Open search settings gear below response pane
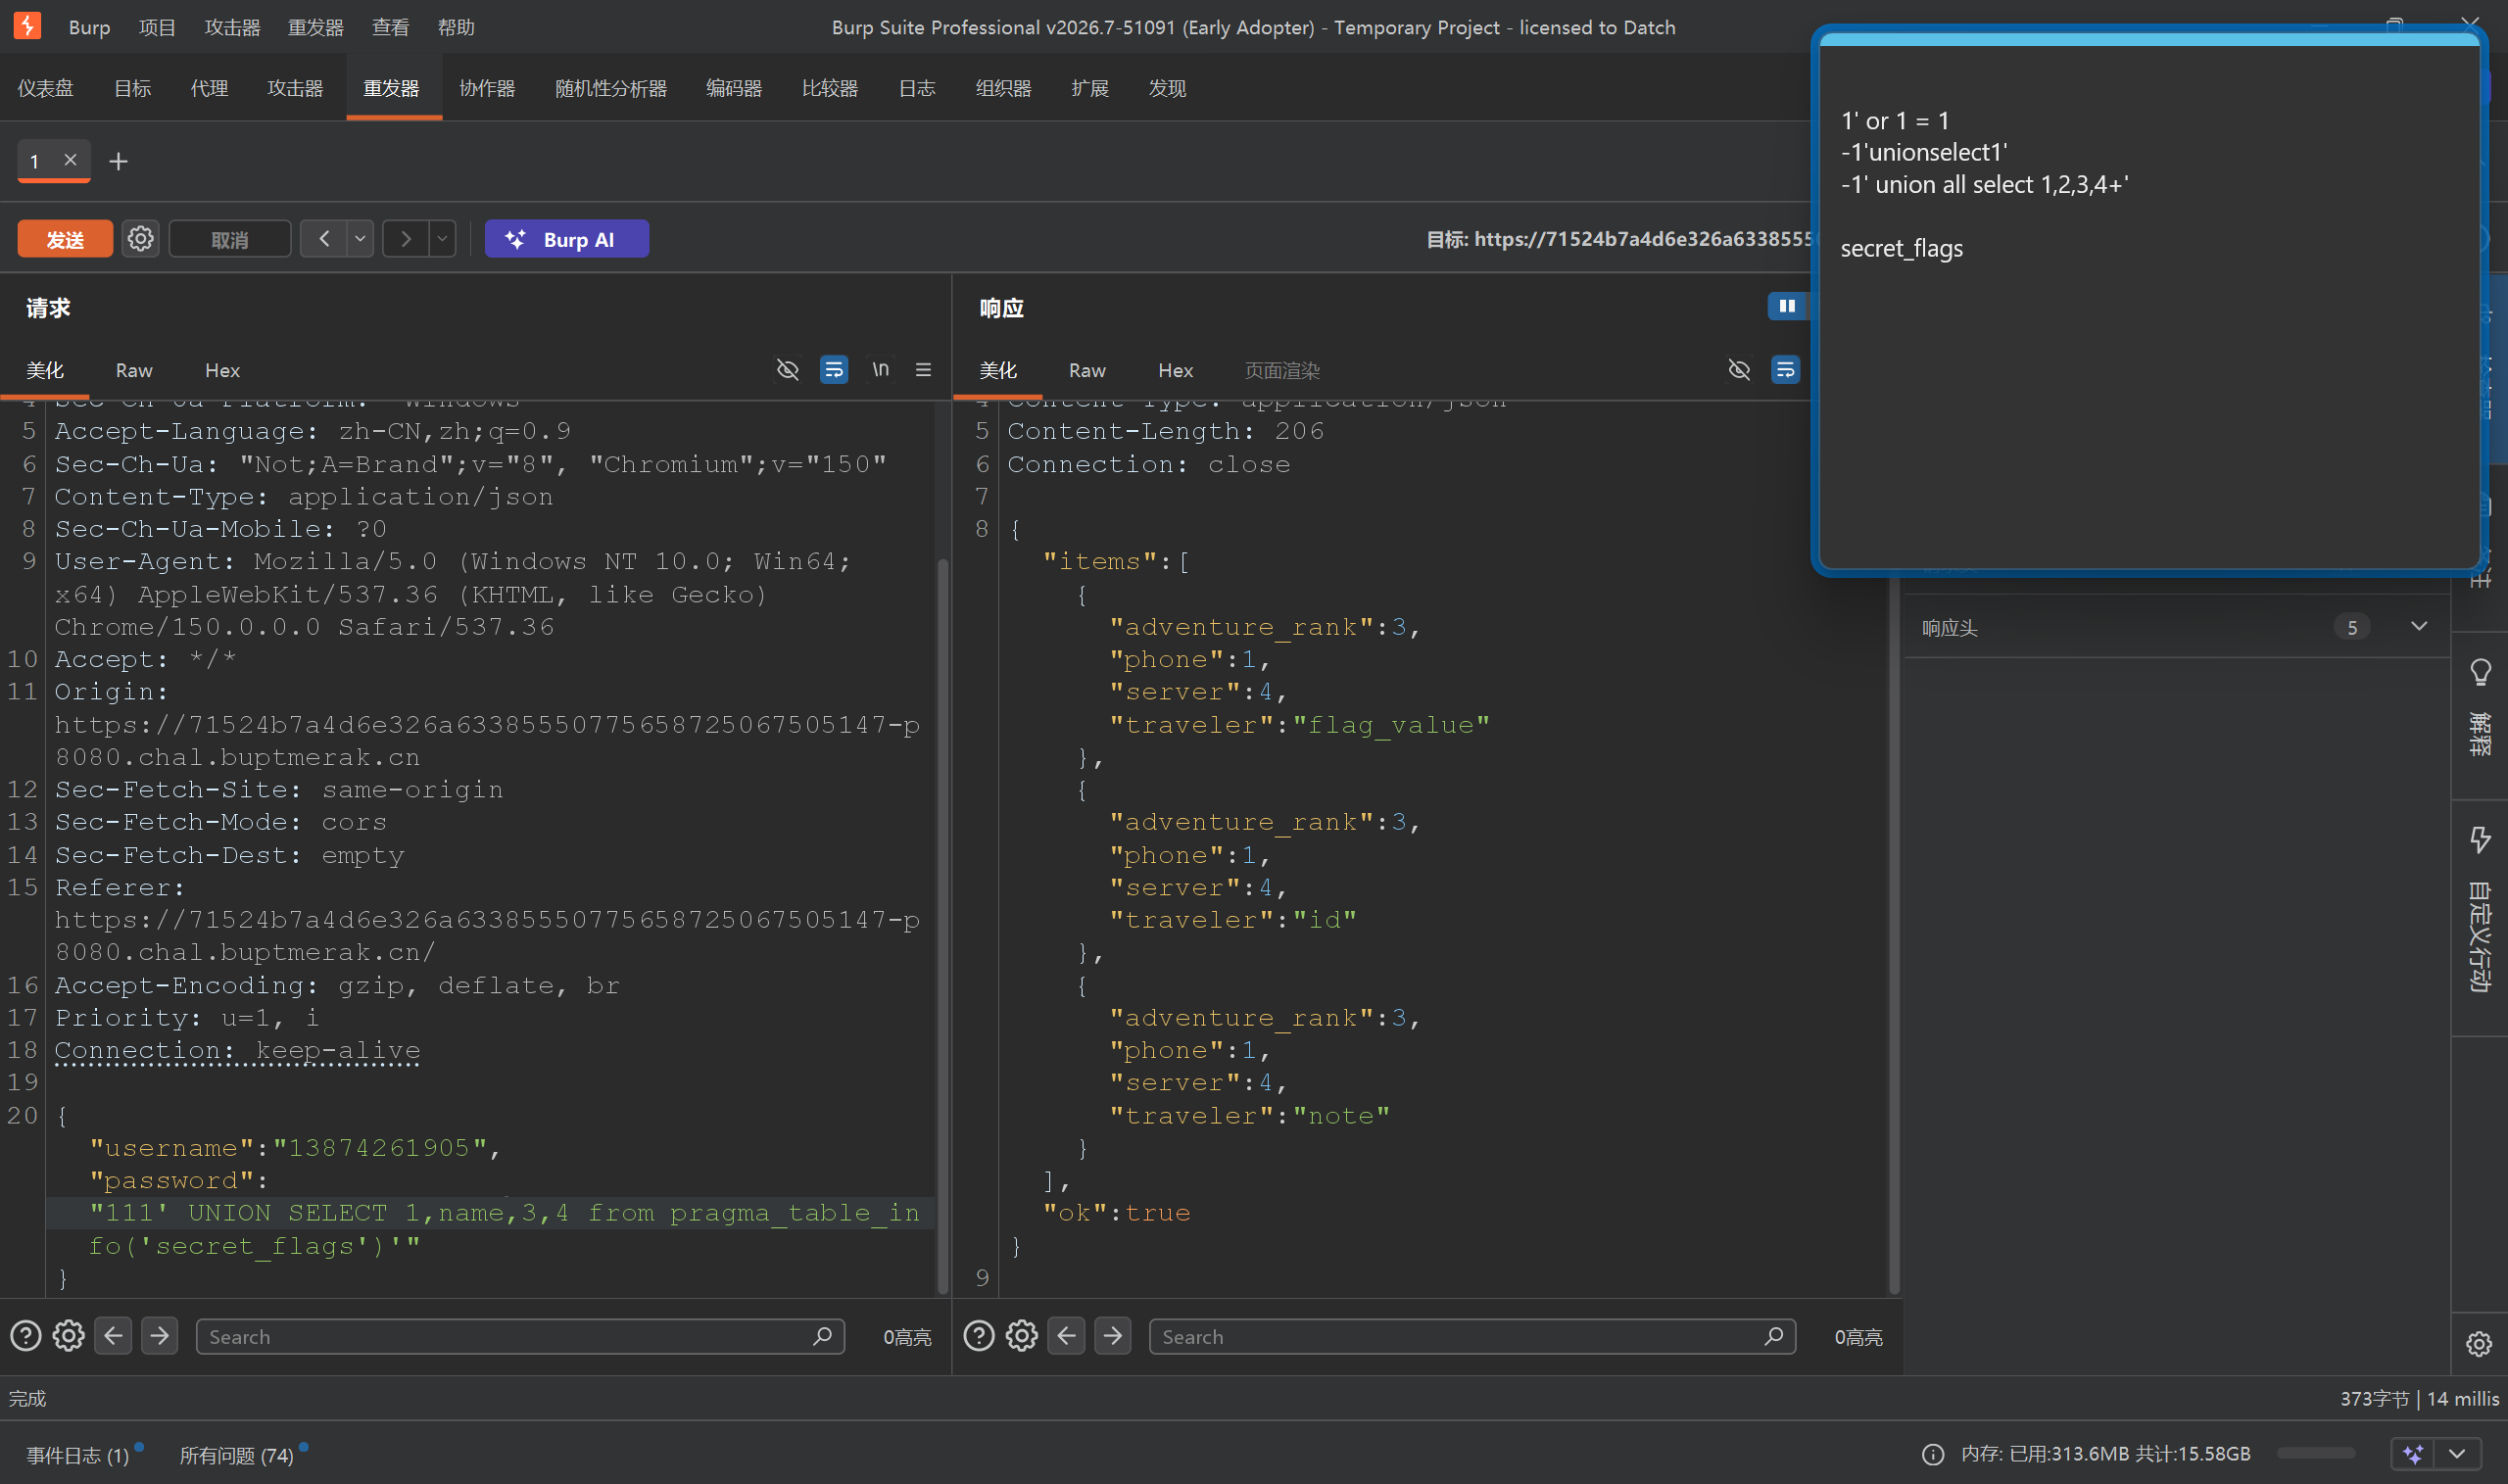 [x=1021, y=1336]
